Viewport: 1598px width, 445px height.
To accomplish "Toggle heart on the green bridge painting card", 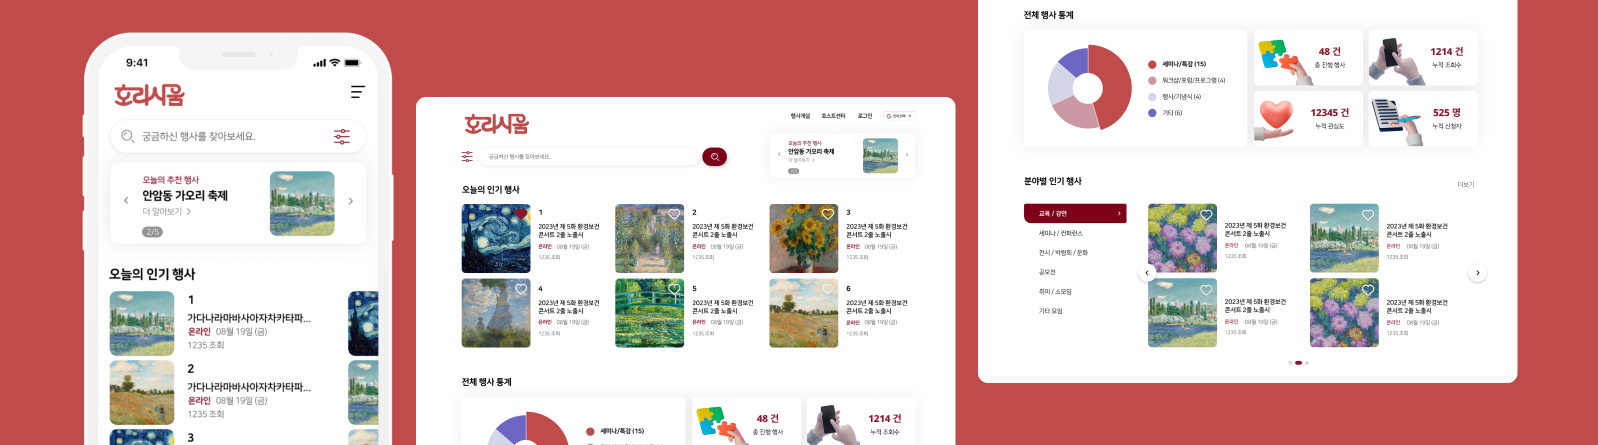I will click(x=674, y=289).
